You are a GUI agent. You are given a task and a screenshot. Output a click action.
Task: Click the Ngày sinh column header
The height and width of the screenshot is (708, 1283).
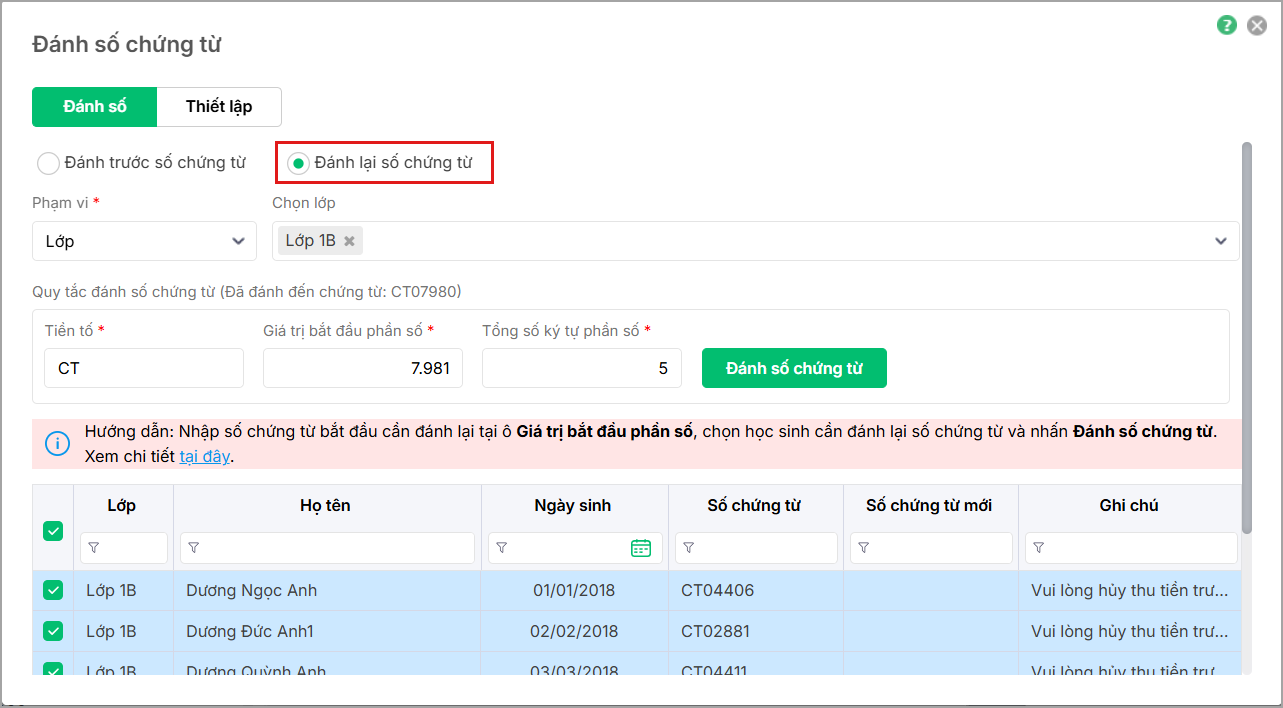click(x=573, y=506)
